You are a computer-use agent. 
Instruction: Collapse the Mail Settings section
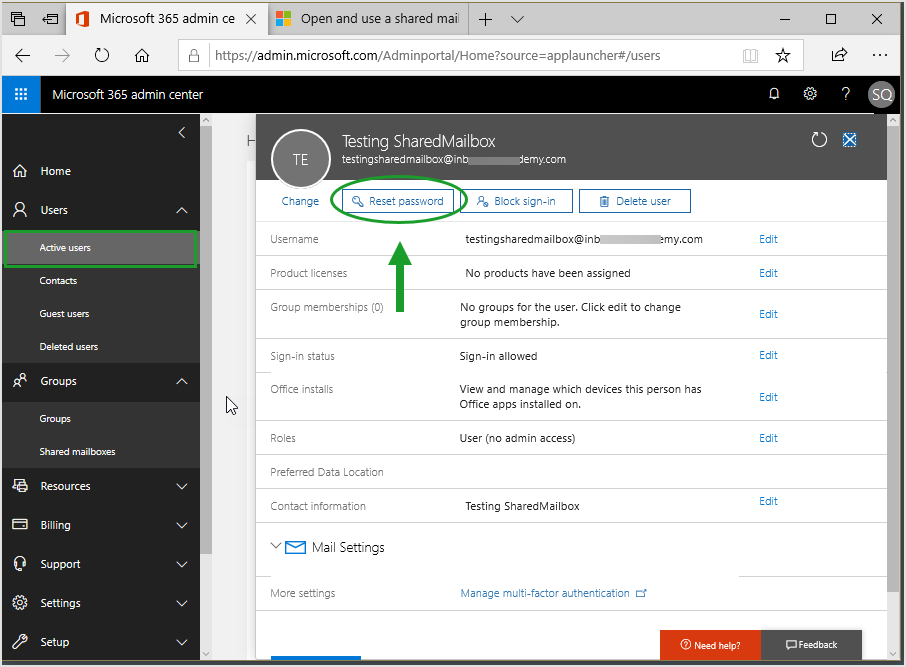pos(276,546)
